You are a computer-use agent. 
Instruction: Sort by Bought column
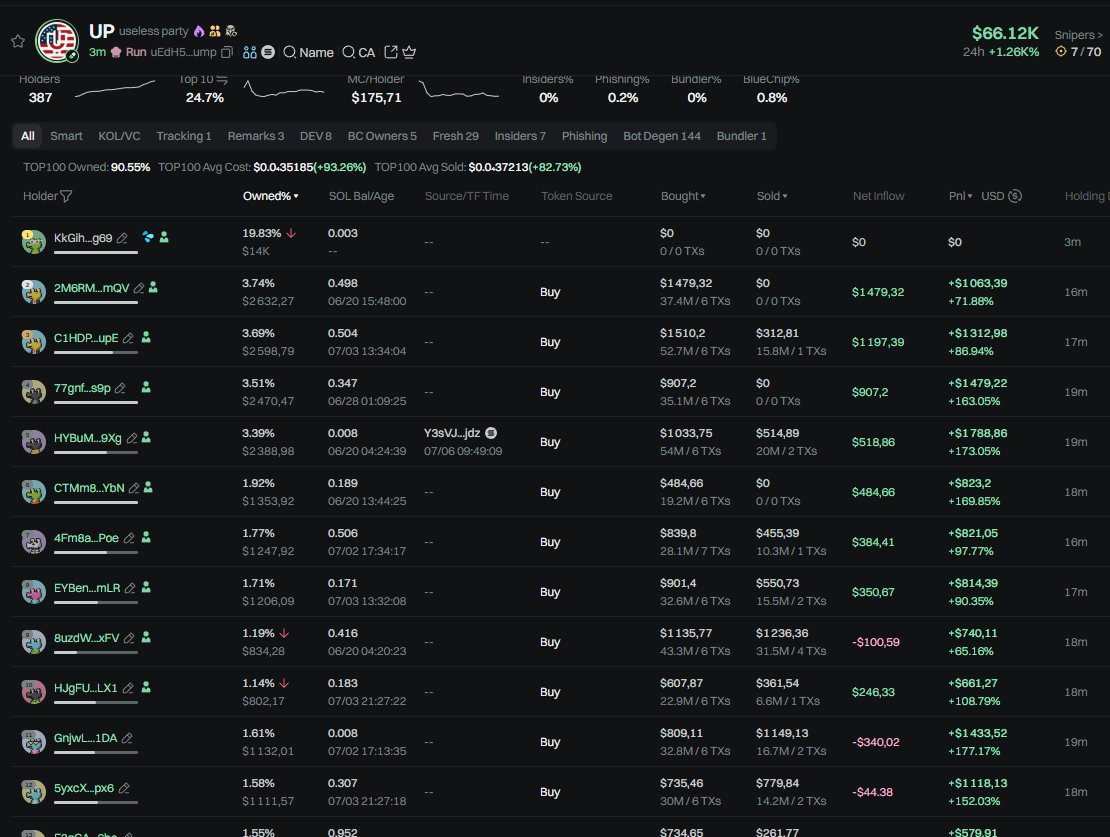click(x=683, y=196)
